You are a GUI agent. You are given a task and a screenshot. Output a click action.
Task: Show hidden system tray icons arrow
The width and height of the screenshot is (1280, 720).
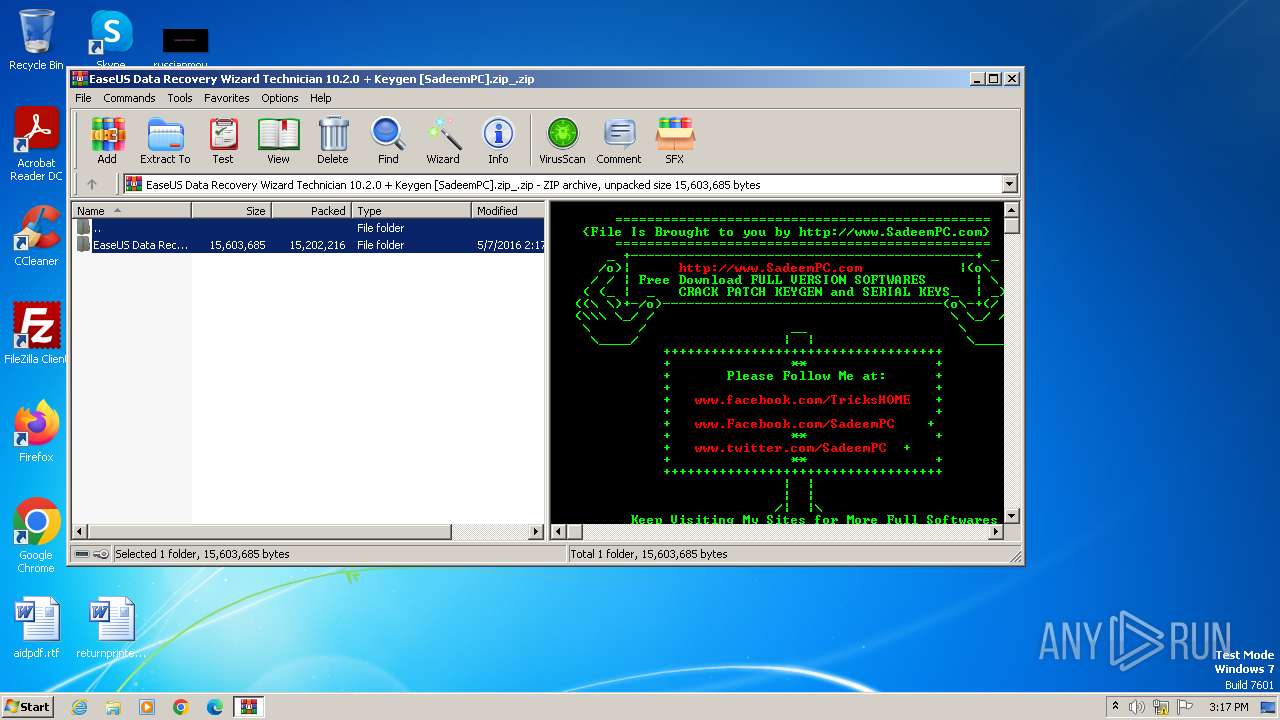pos(1115,707)
